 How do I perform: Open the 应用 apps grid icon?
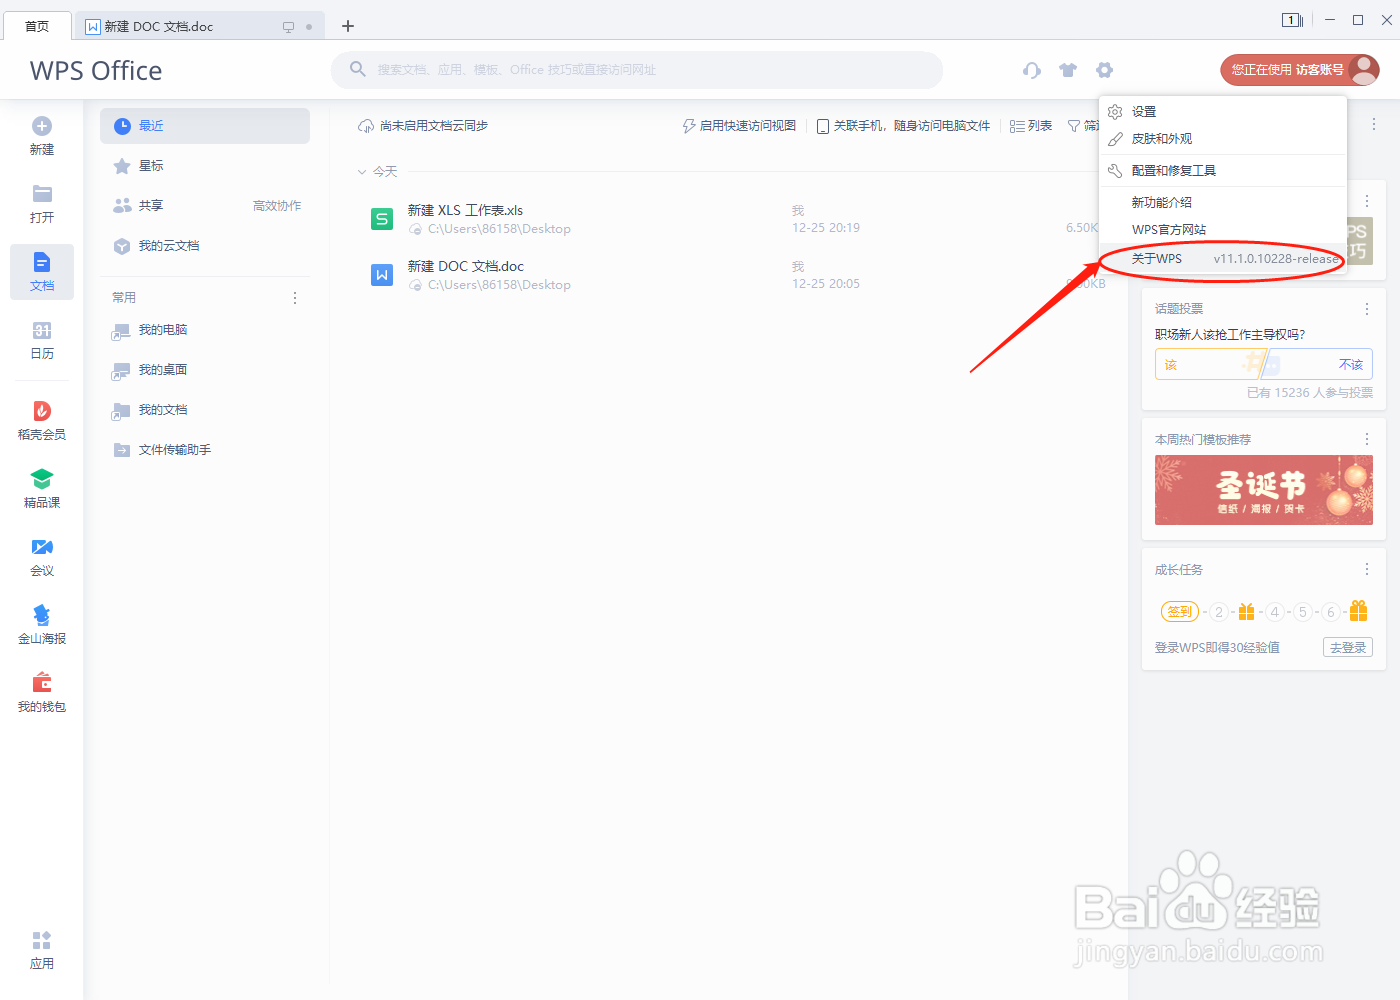(42, 940)
